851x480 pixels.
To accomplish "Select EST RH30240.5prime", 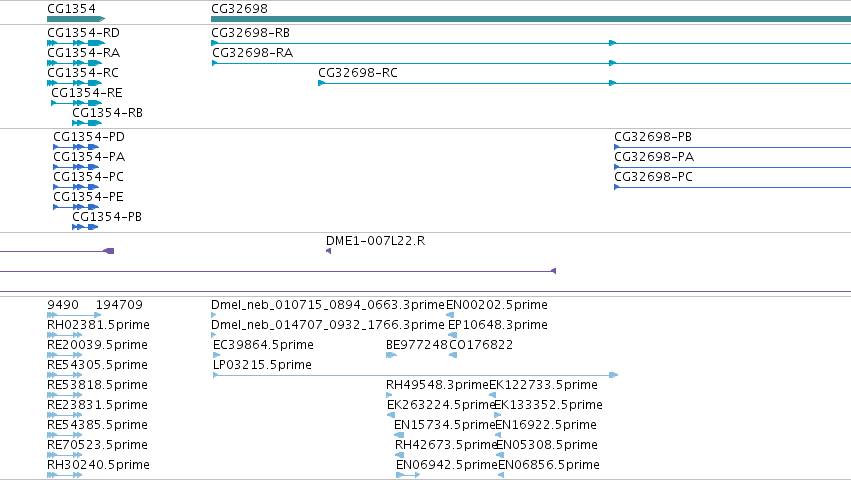I will (98, 465).
